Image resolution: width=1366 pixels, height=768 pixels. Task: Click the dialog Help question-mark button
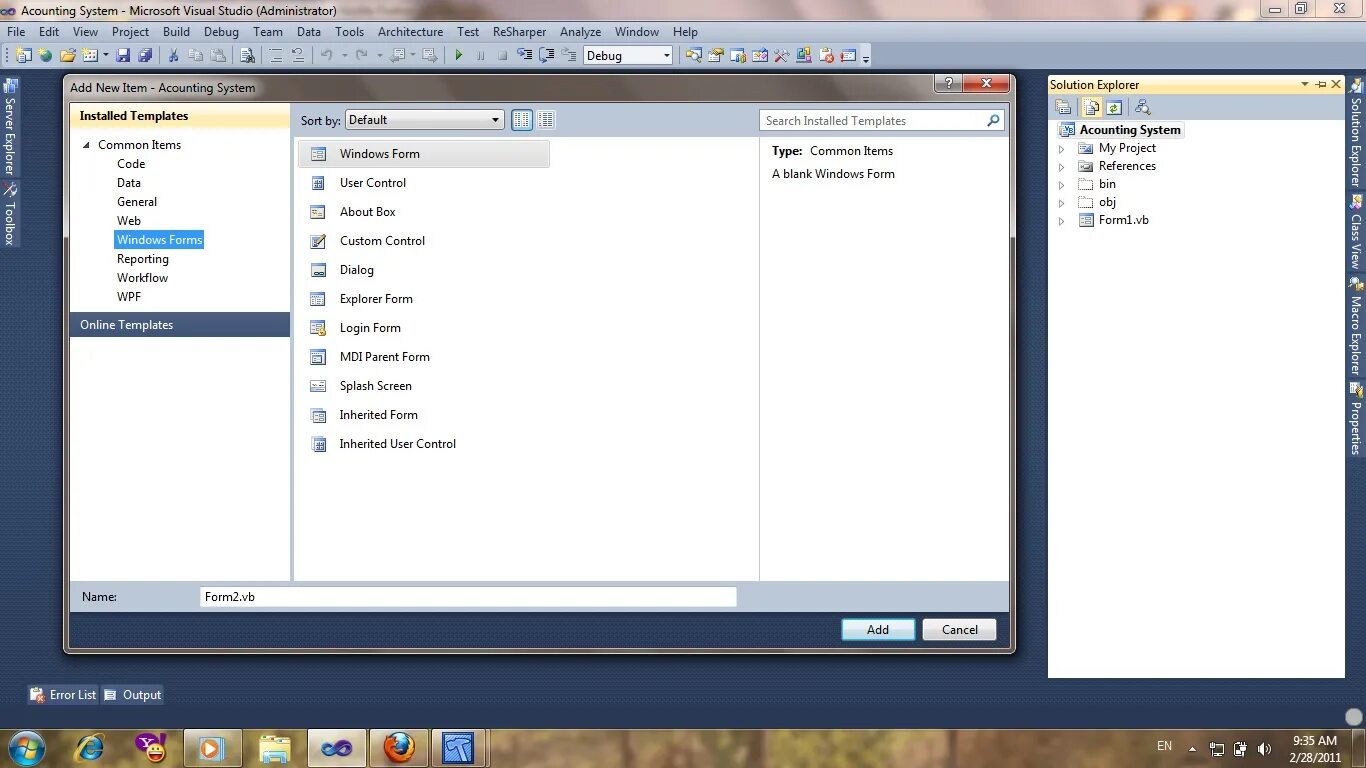click(950, 84)
